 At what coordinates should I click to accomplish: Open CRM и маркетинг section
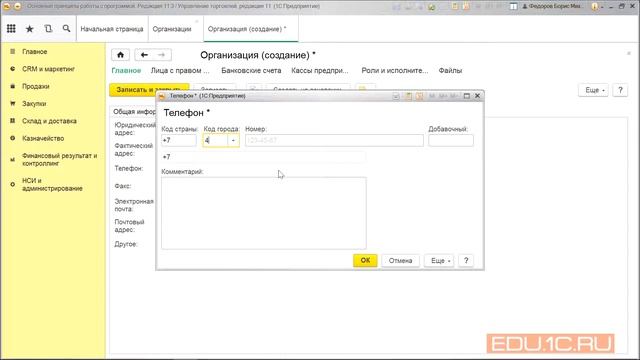tap(48, 69)
